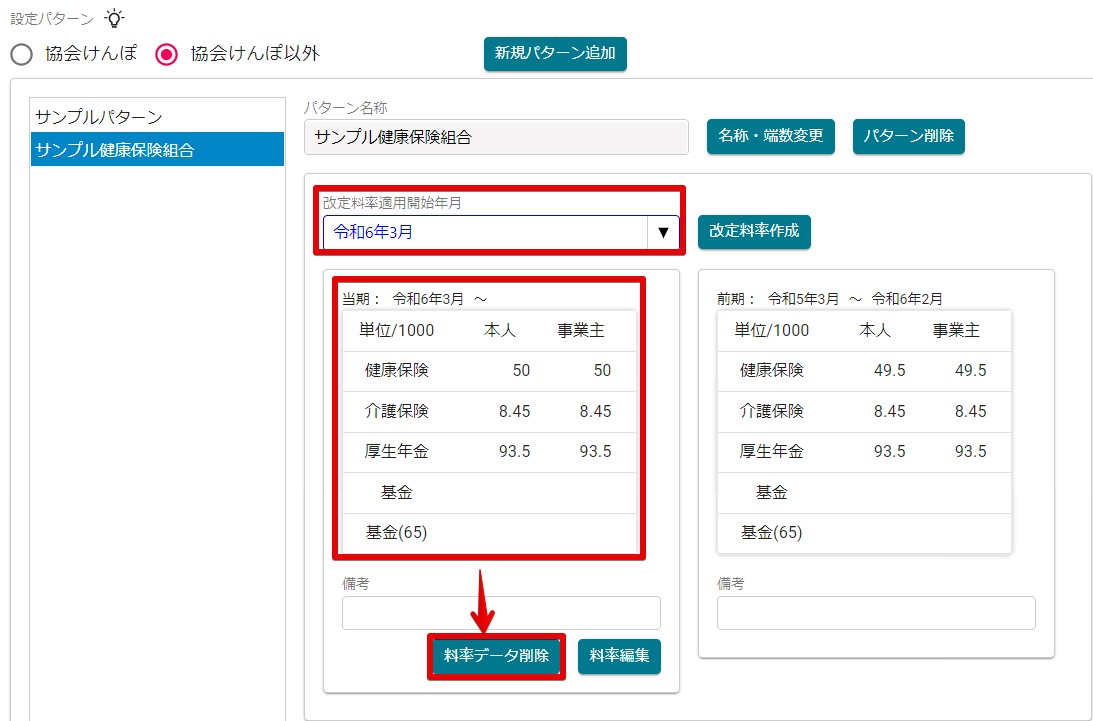The width and height of the screenshot is (1093, 721).
Task: Select the 協会けんぽ以外 radio button
Action: pyautogui.click(x=167, y=54)
